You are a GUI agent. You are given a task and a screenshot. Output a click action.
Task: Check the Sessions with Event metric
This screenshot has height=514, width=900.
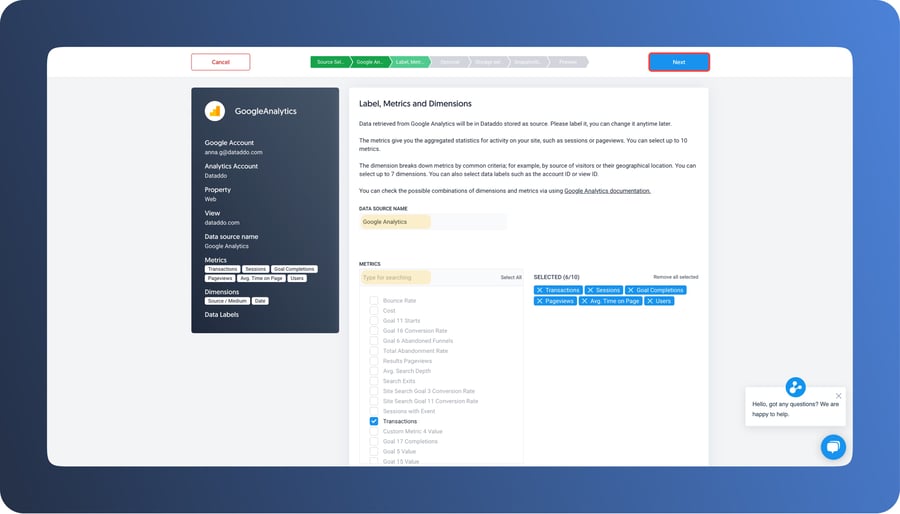point(374,411)
